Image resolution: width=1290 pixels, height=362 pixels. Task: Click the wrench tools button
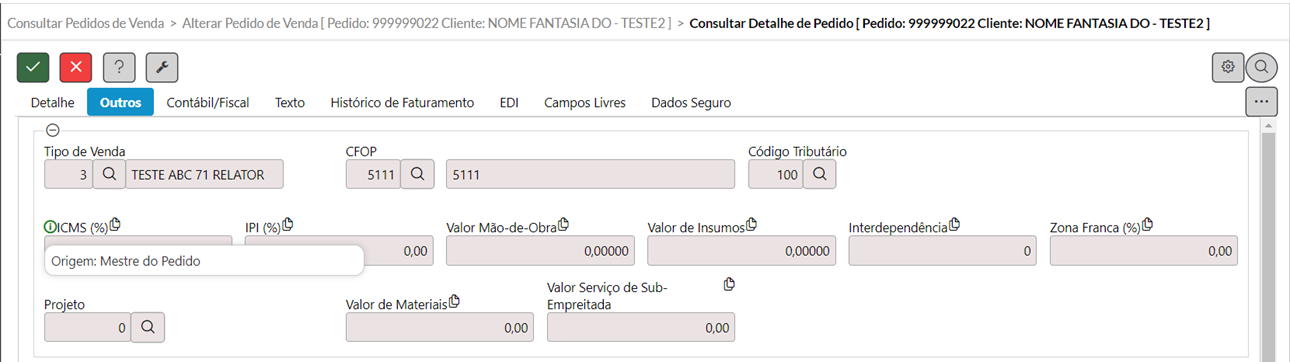tap(162, 67)
